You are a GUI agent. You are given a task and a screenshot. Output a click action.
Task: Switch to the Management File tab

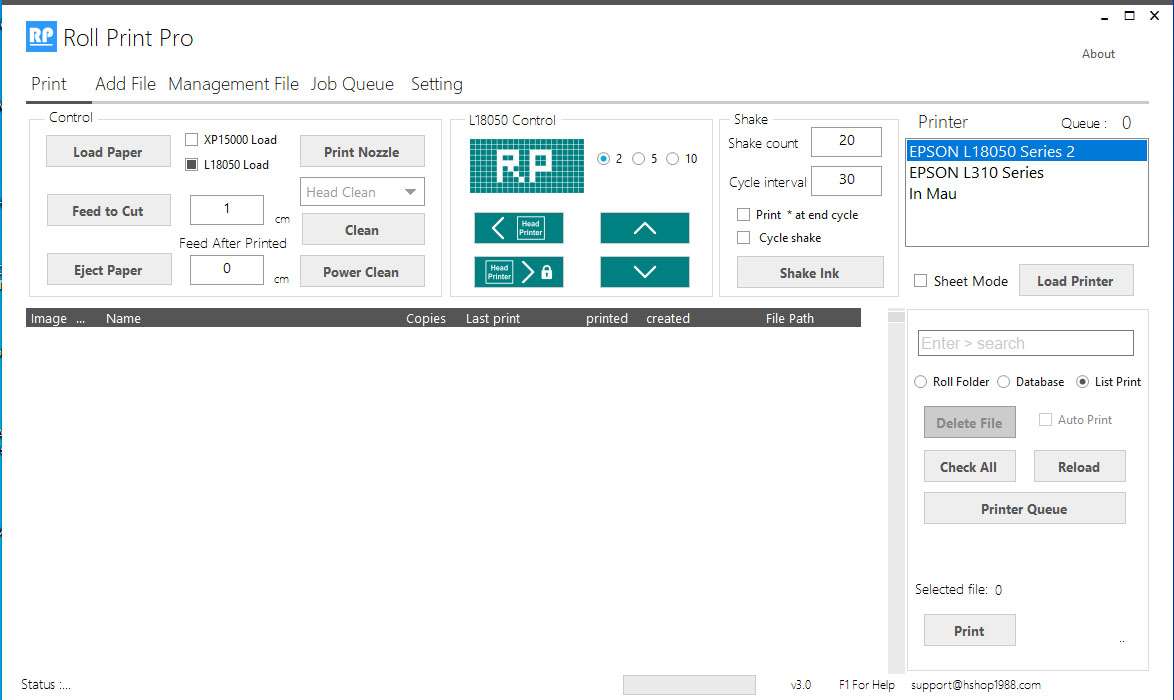click(233, 84)
